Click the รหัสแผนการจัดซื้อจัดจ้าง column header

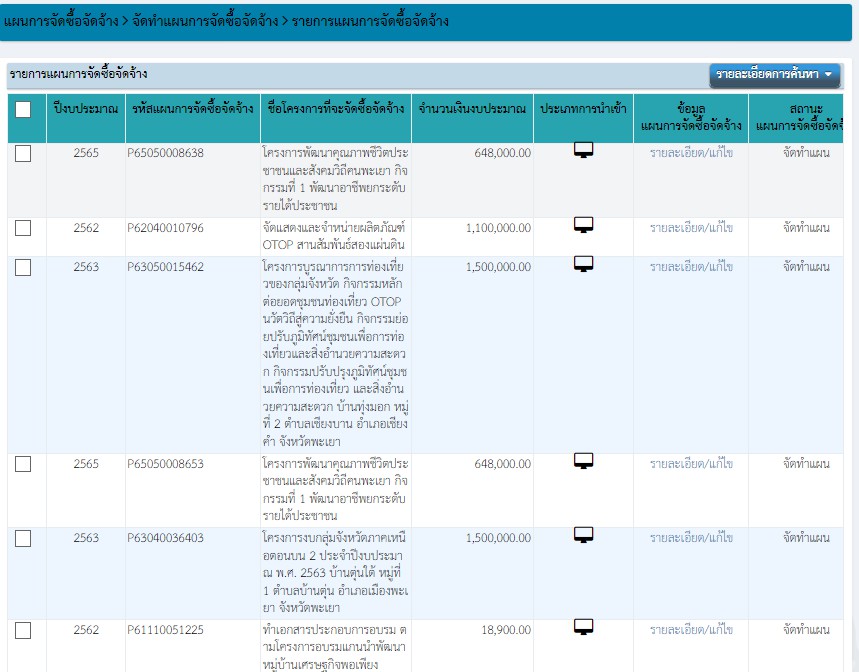click(192, 108)
